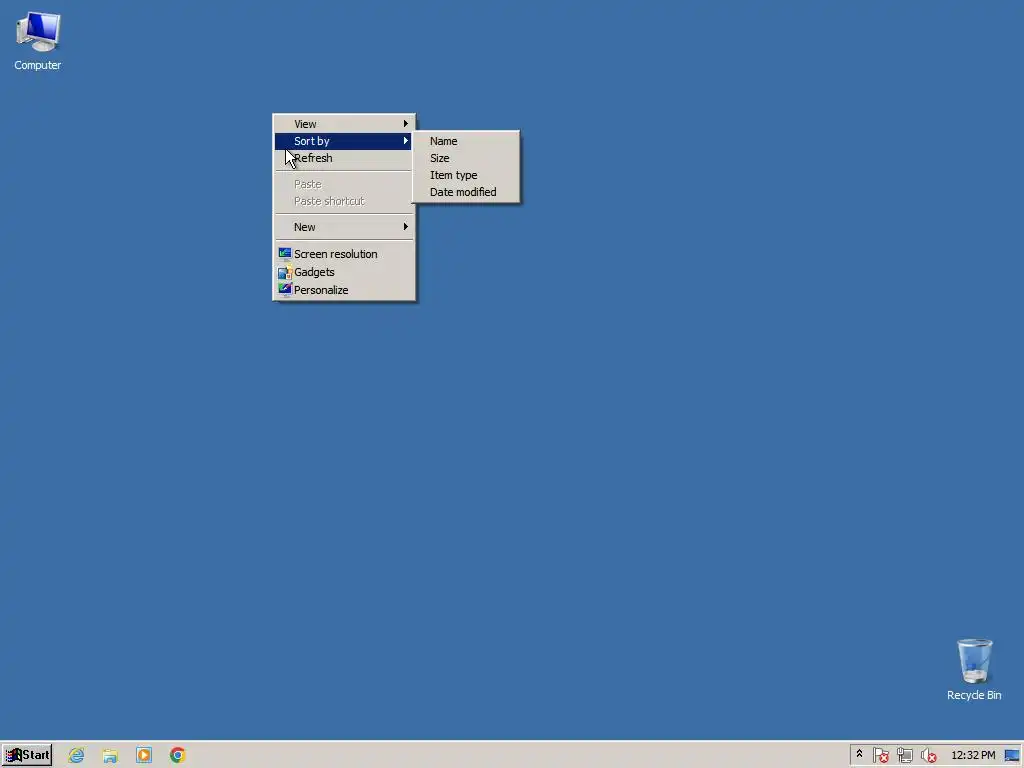The height and width of the screenshot is (768, 1024).
Task: Sort desktop icons by Name
Action: (x=466, y=141)
